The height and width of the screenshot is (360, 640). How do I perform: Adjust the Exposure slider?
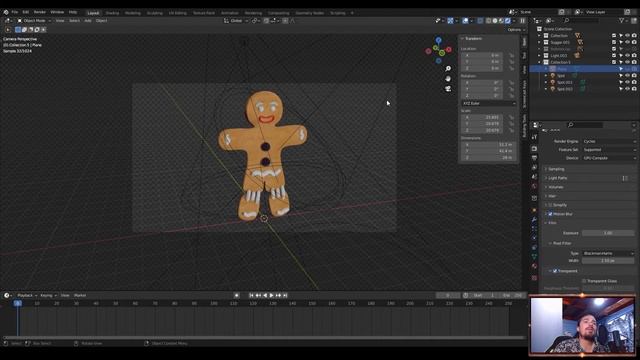(x=608, y=233)
